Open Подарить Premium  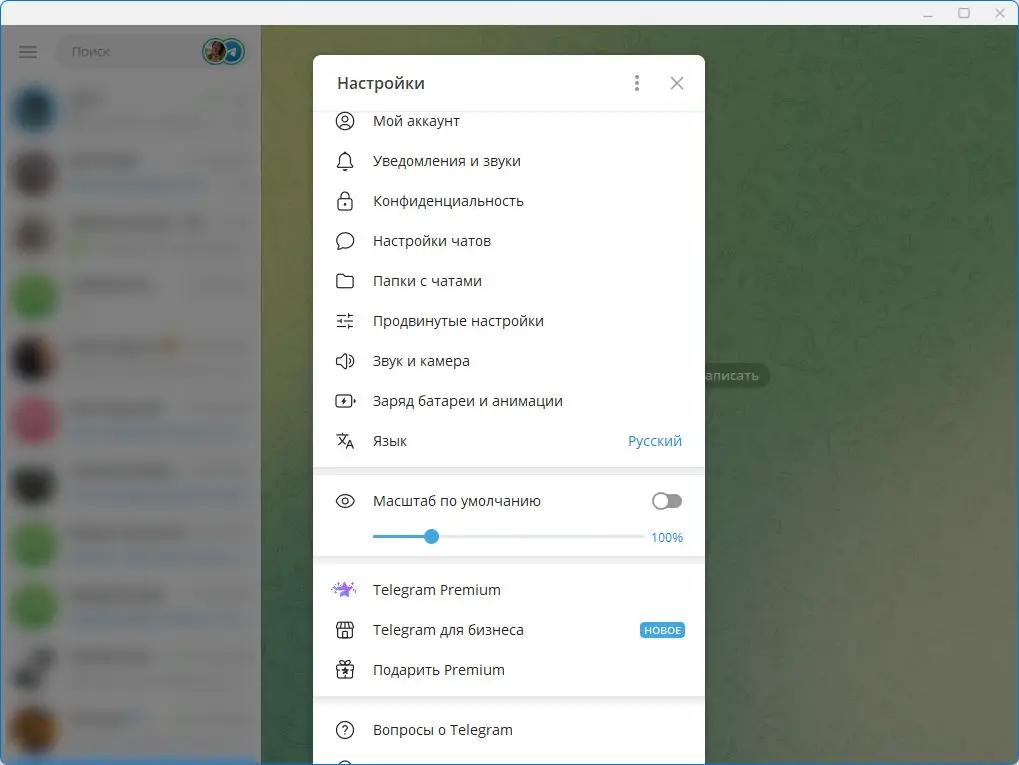pyautogui.click(x=509, y=669)
